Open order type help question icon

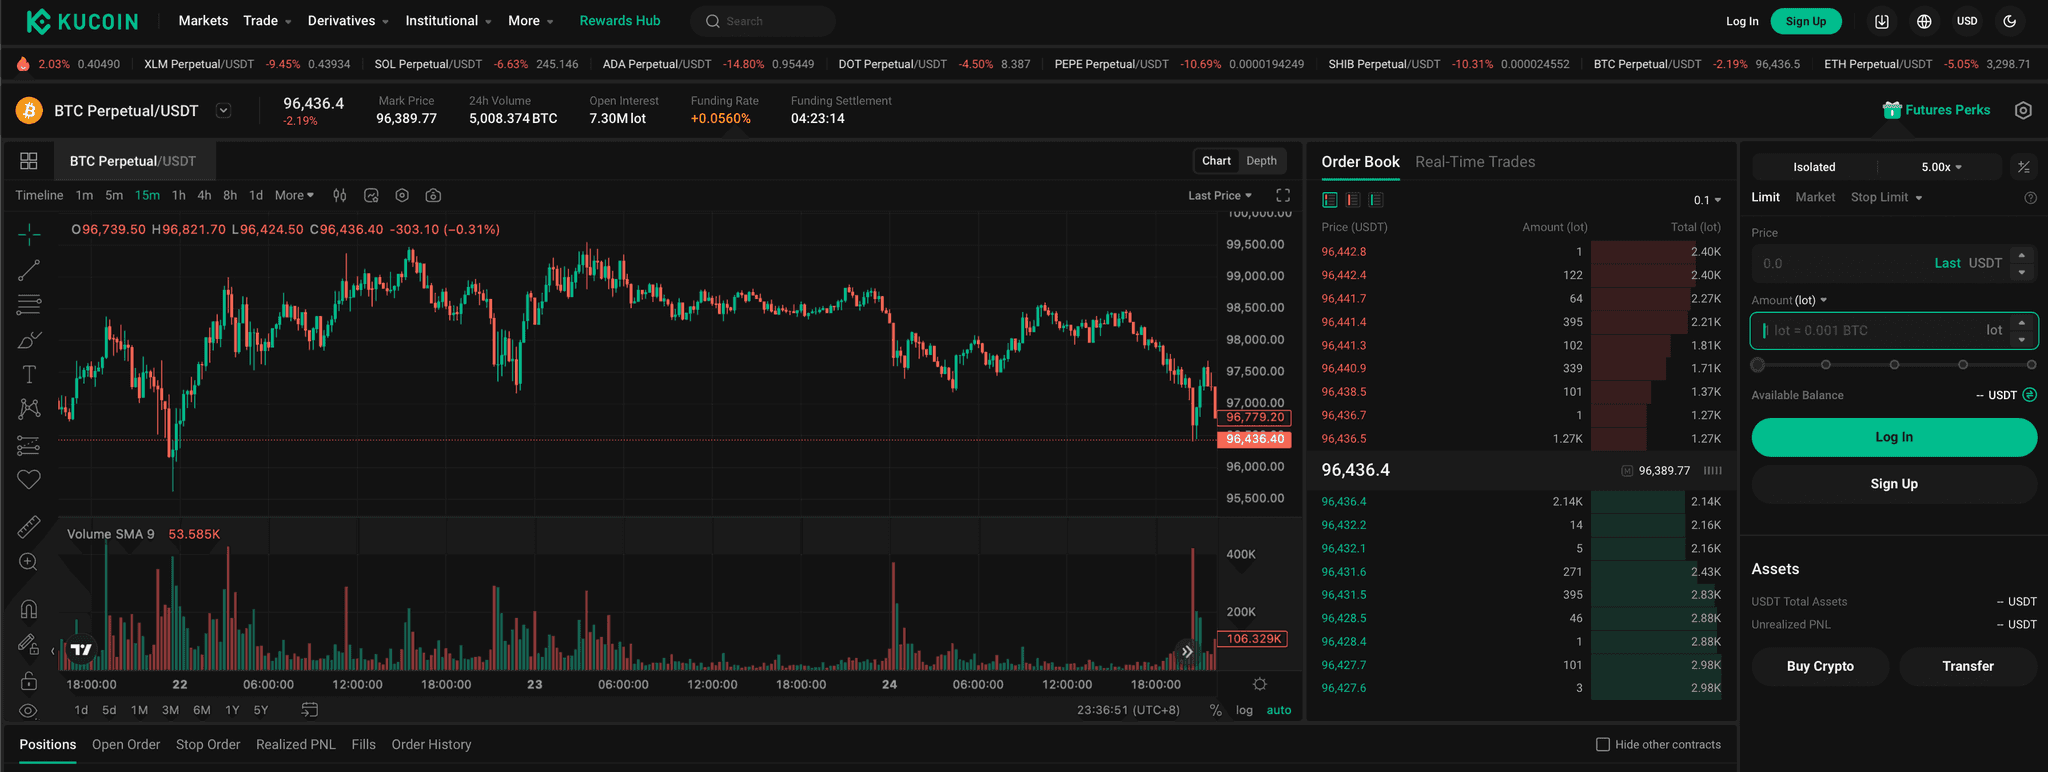click(x=2030, y=198)
